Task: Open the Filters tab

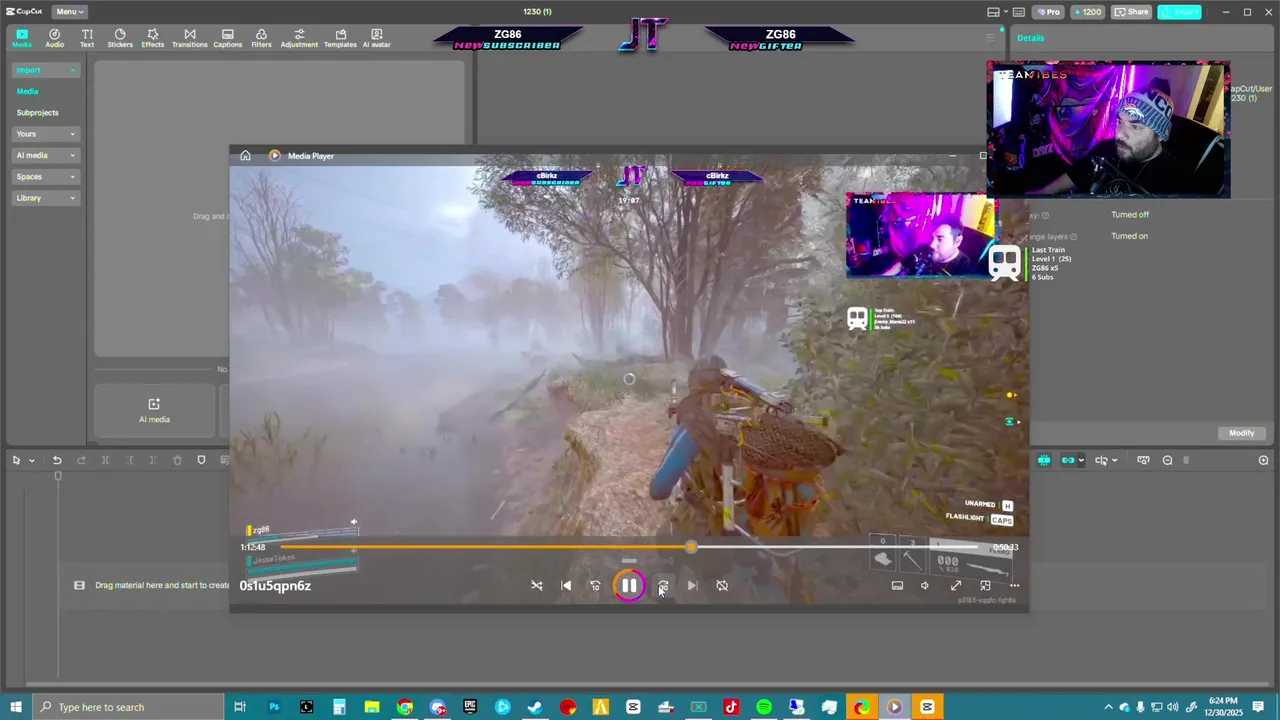Action: tap(261, 38)
